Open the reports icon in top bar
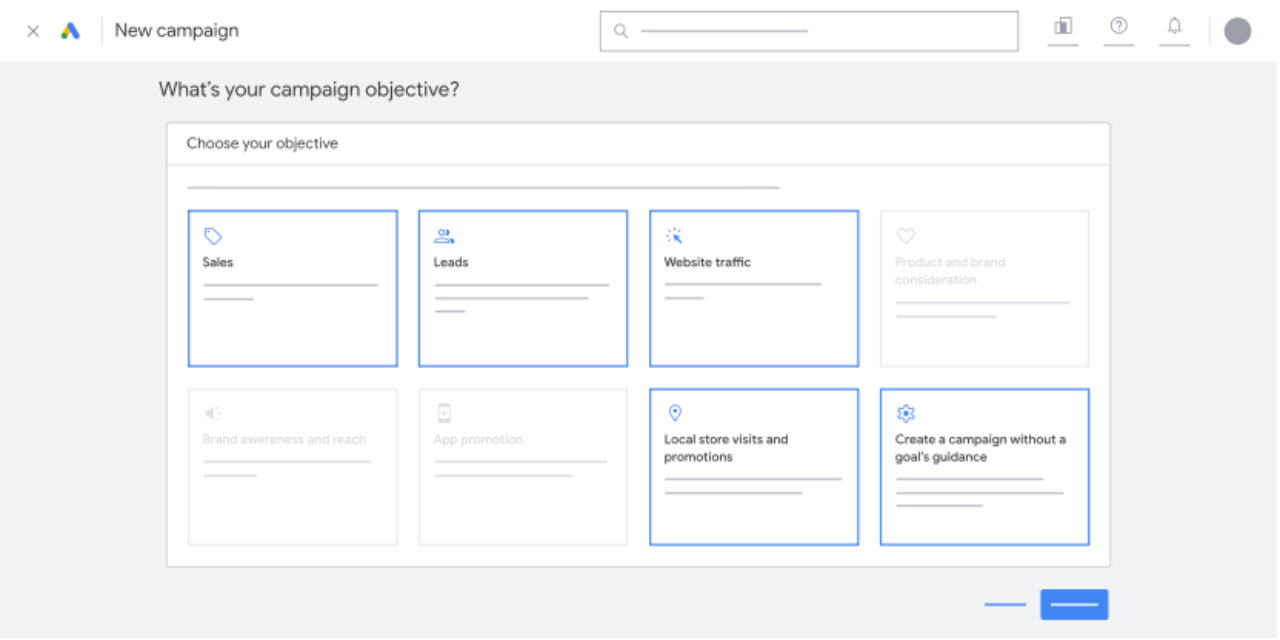This screenshot has height=640, width=1280. 1063,30
